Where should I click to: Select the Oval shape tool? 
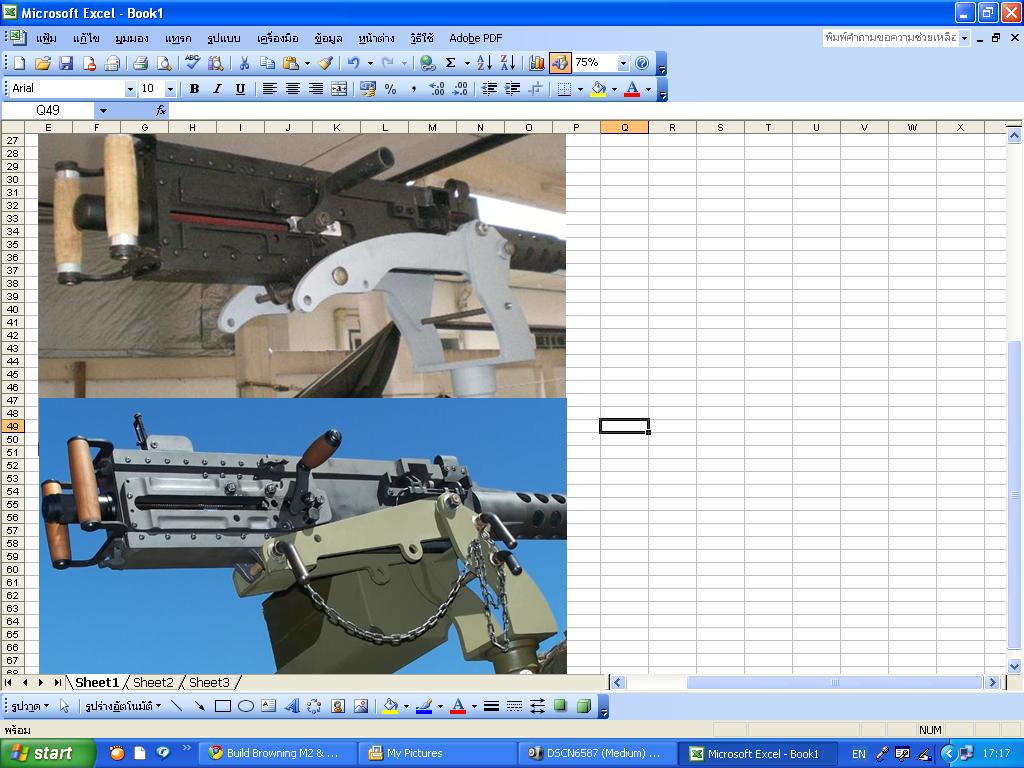(246, 706)
